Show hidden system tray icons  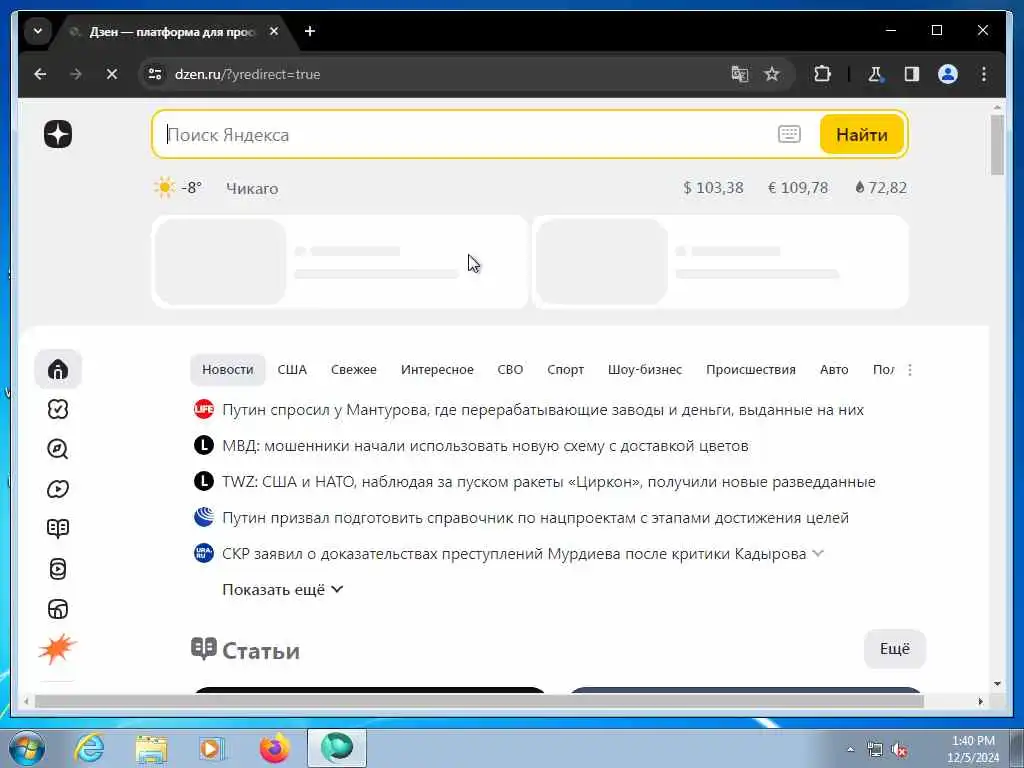click(850, 750)
